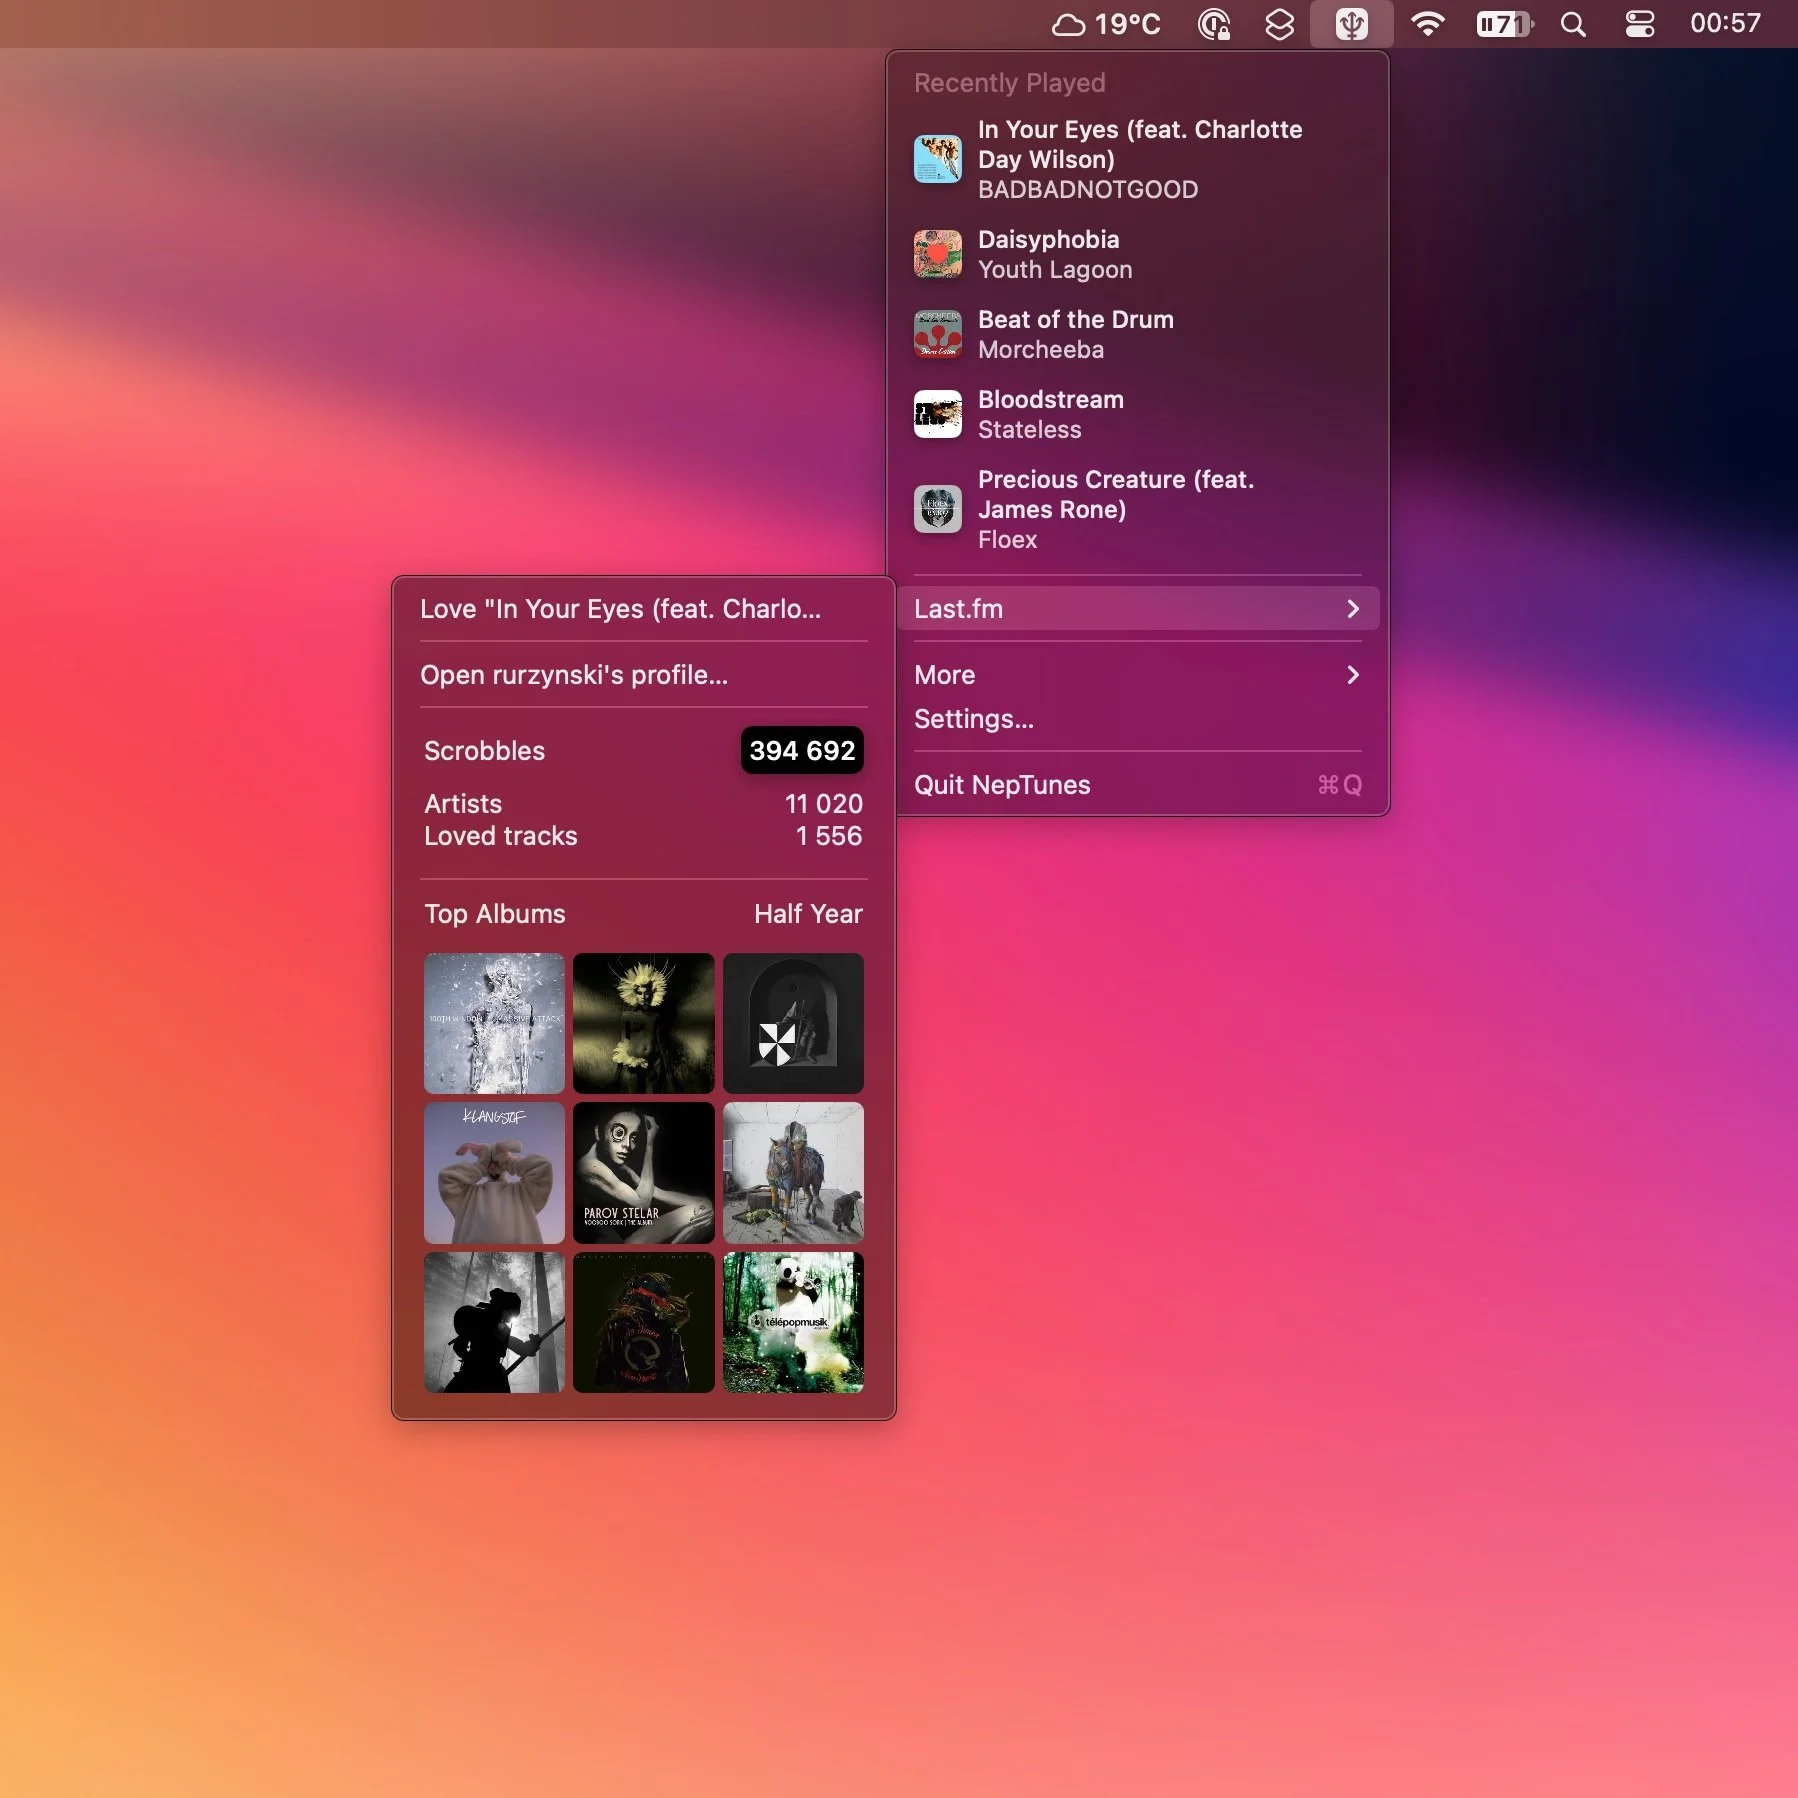This screenshot has width=1798, height=1798.
Task: Open Settings... from the menu
Action: (x=1138, y=719)
